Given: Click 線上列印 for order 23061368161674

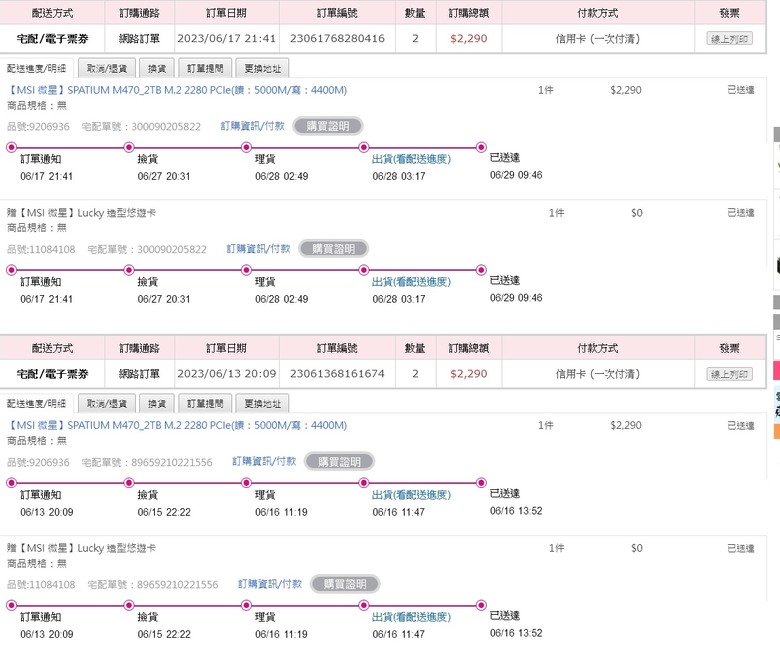Looking at the screenshot, I should tap(729, 374).
